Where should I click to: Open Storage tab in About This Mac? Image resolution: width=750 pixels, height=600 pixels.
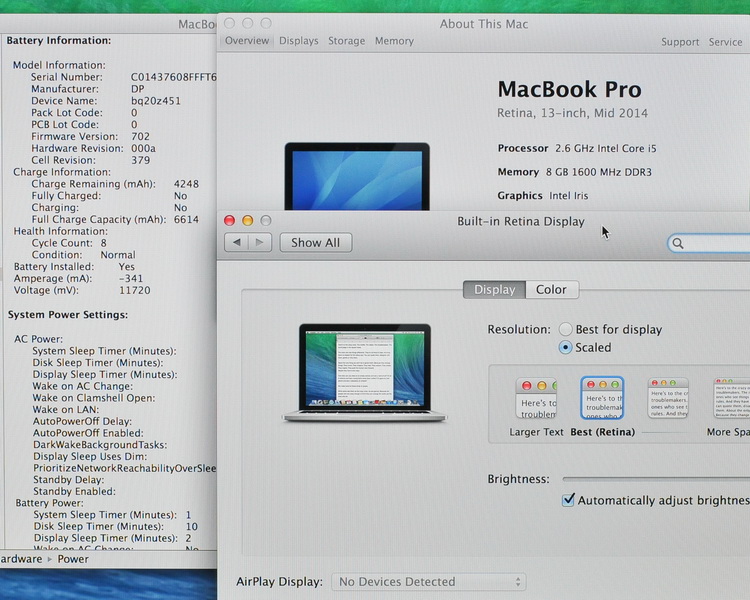(x=346, y=41)
